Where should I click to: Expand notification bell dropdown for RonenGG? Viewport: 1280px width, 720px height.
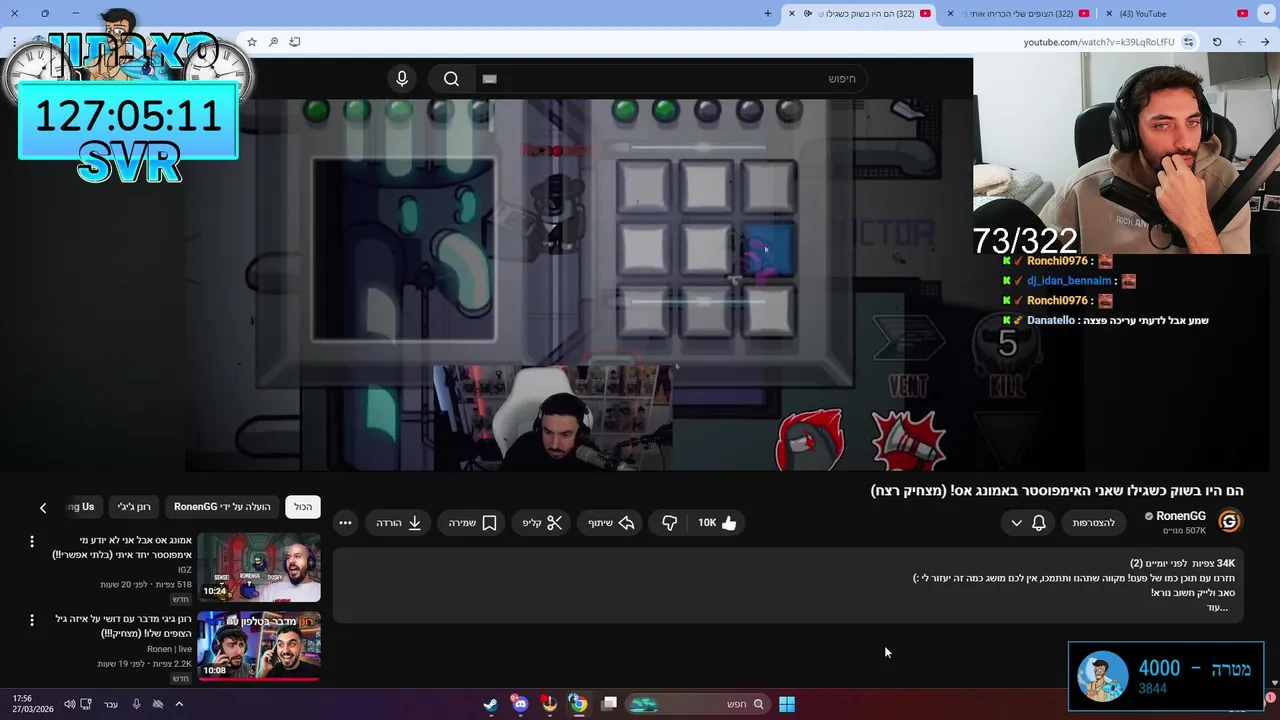tap(1028, 523)
